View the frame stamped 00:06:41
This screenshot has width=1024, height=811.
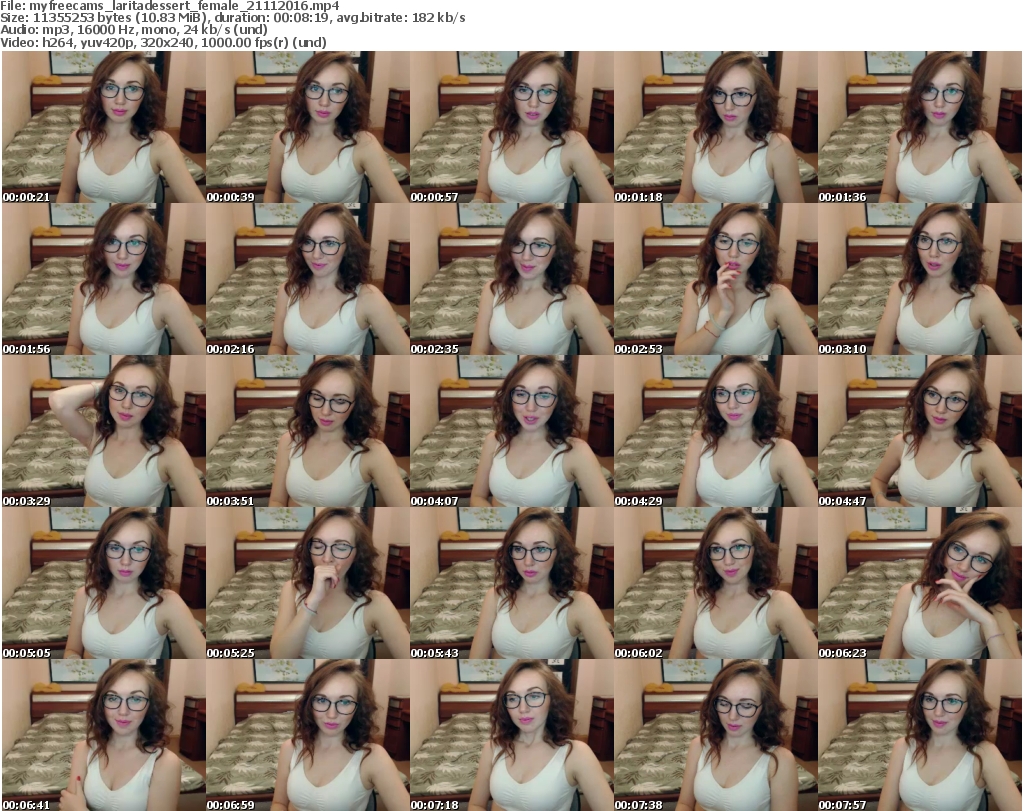104,735
